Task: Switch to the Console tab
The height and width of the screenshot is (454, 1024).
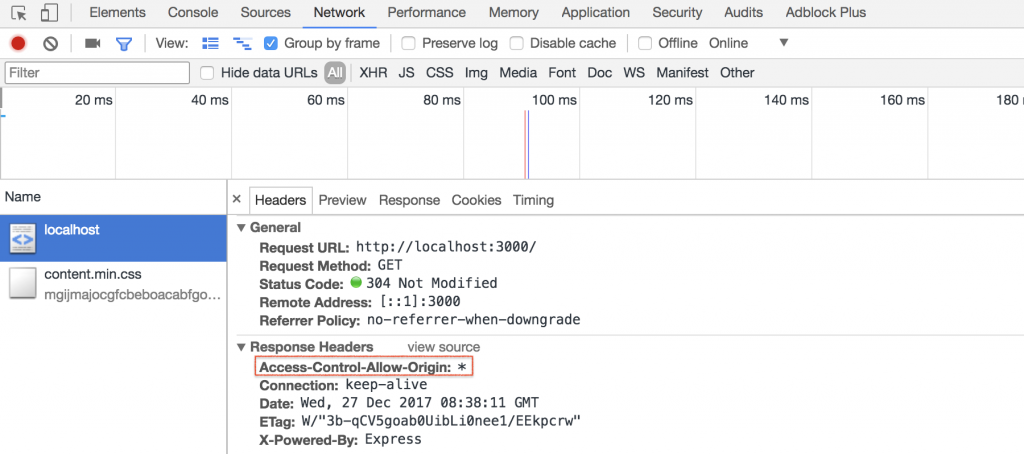Action: click(193, 13)
